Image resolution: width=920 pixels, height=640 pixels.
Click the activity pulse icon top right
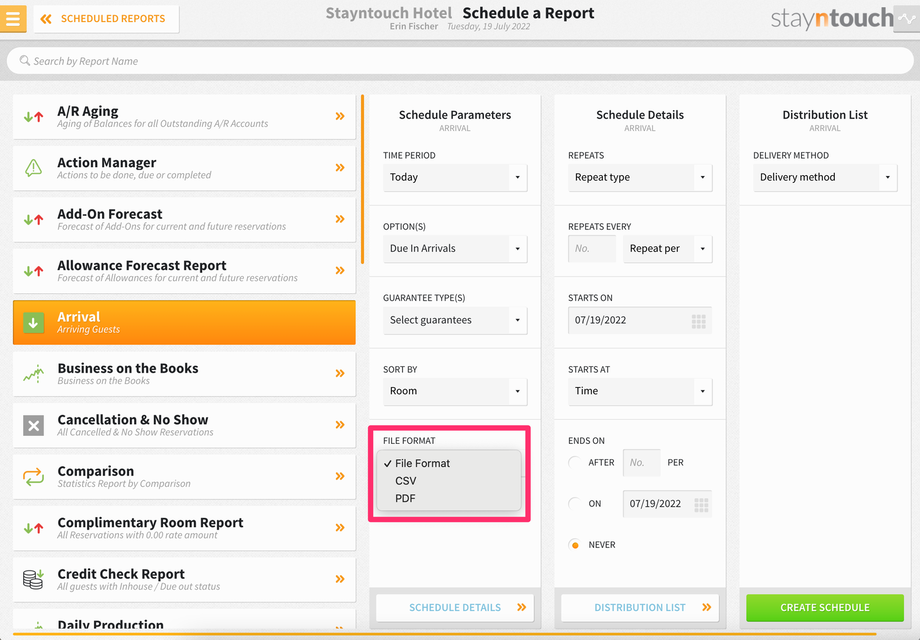point(907,19)
